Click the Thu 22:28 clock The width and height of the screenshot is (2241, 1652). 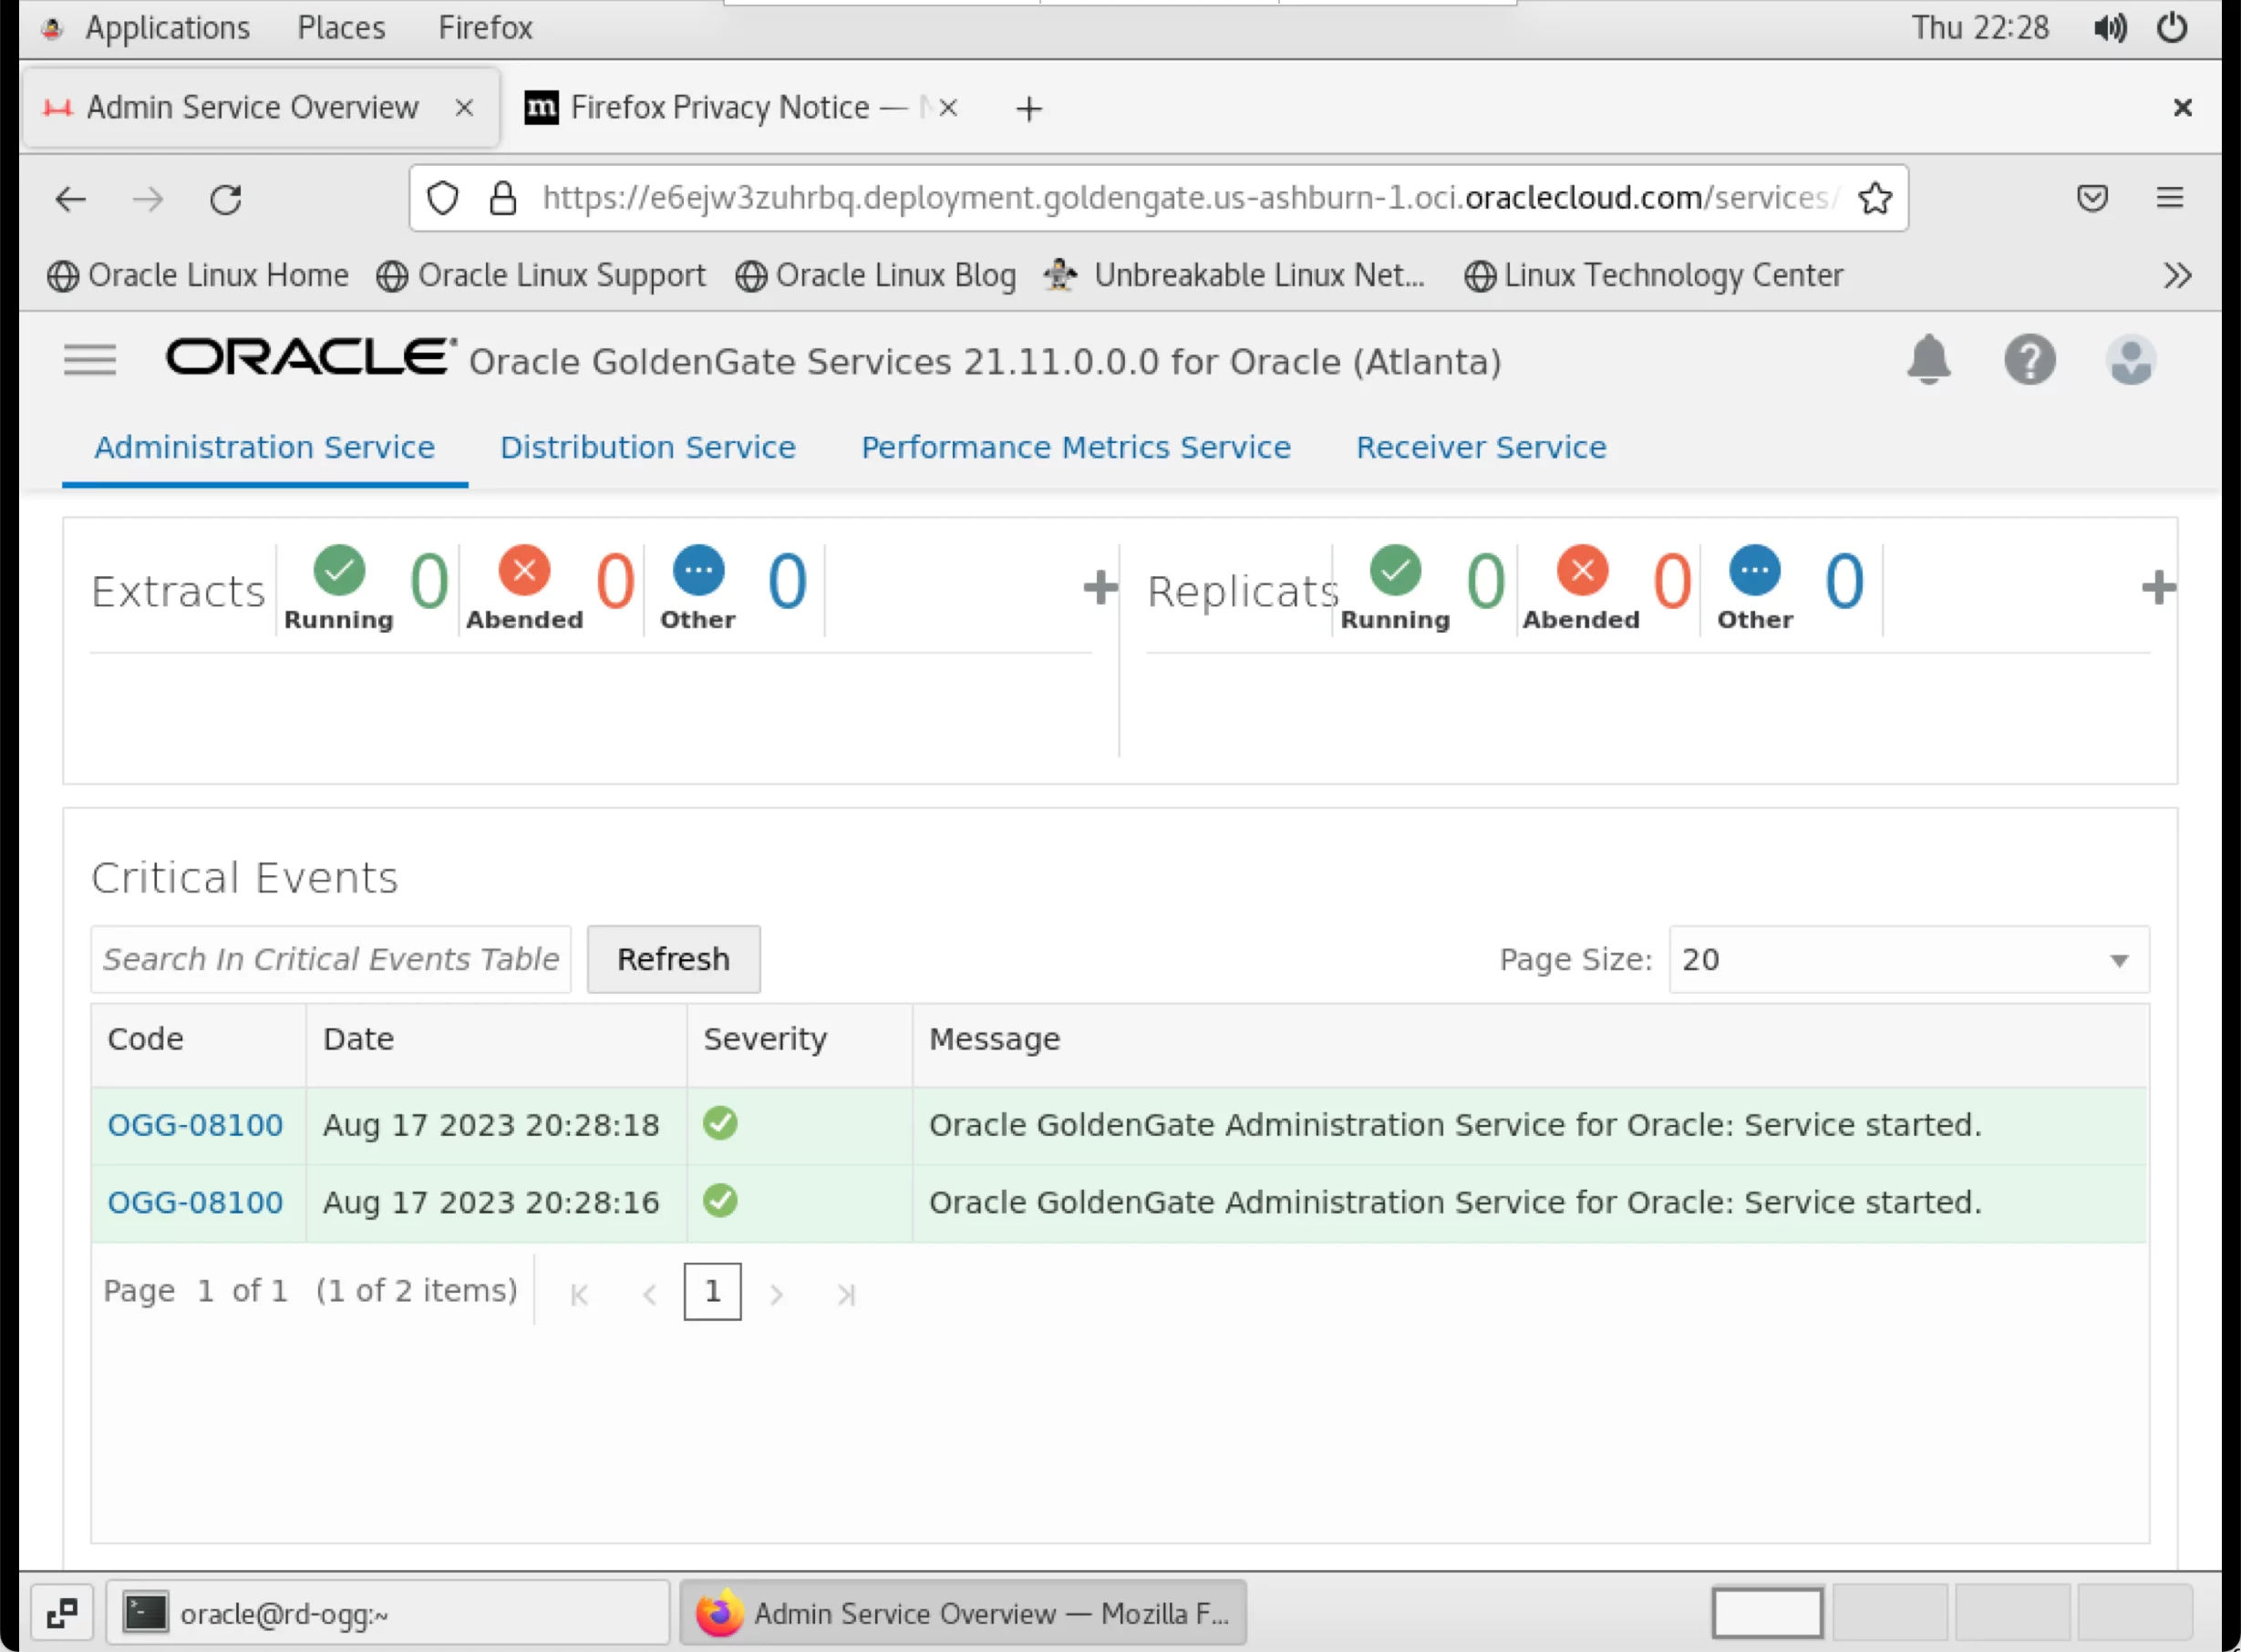tap(1980, 28)
